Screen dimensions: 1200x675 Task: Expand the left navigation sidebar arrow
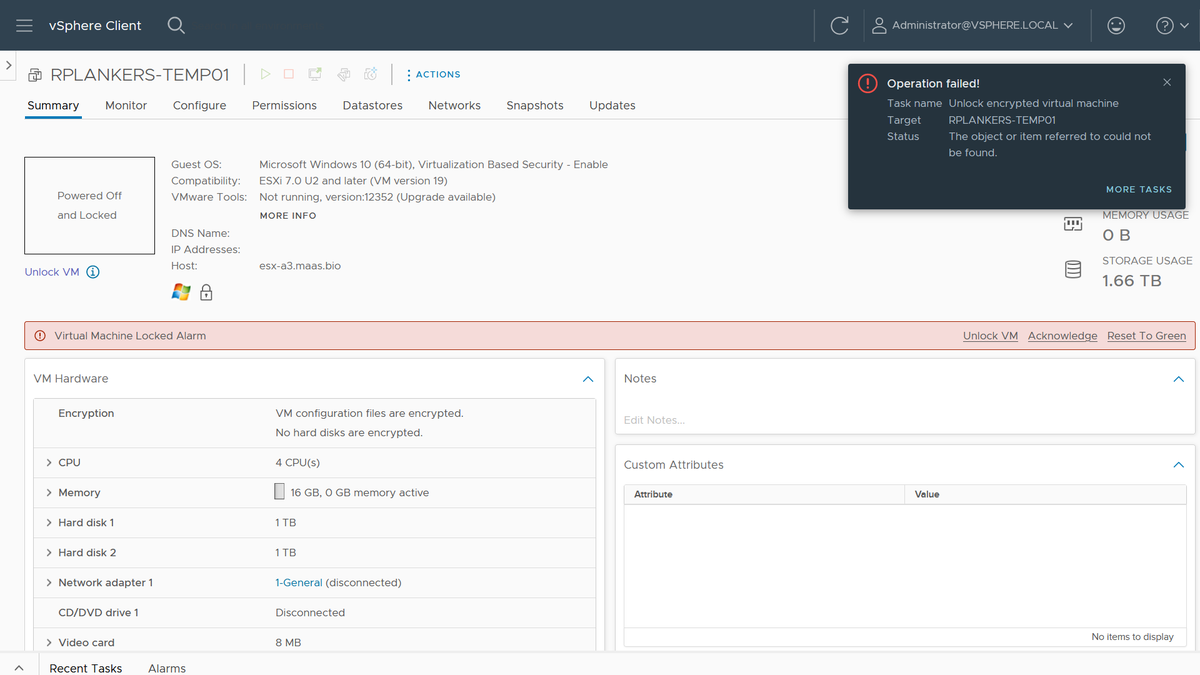point(9,64)
